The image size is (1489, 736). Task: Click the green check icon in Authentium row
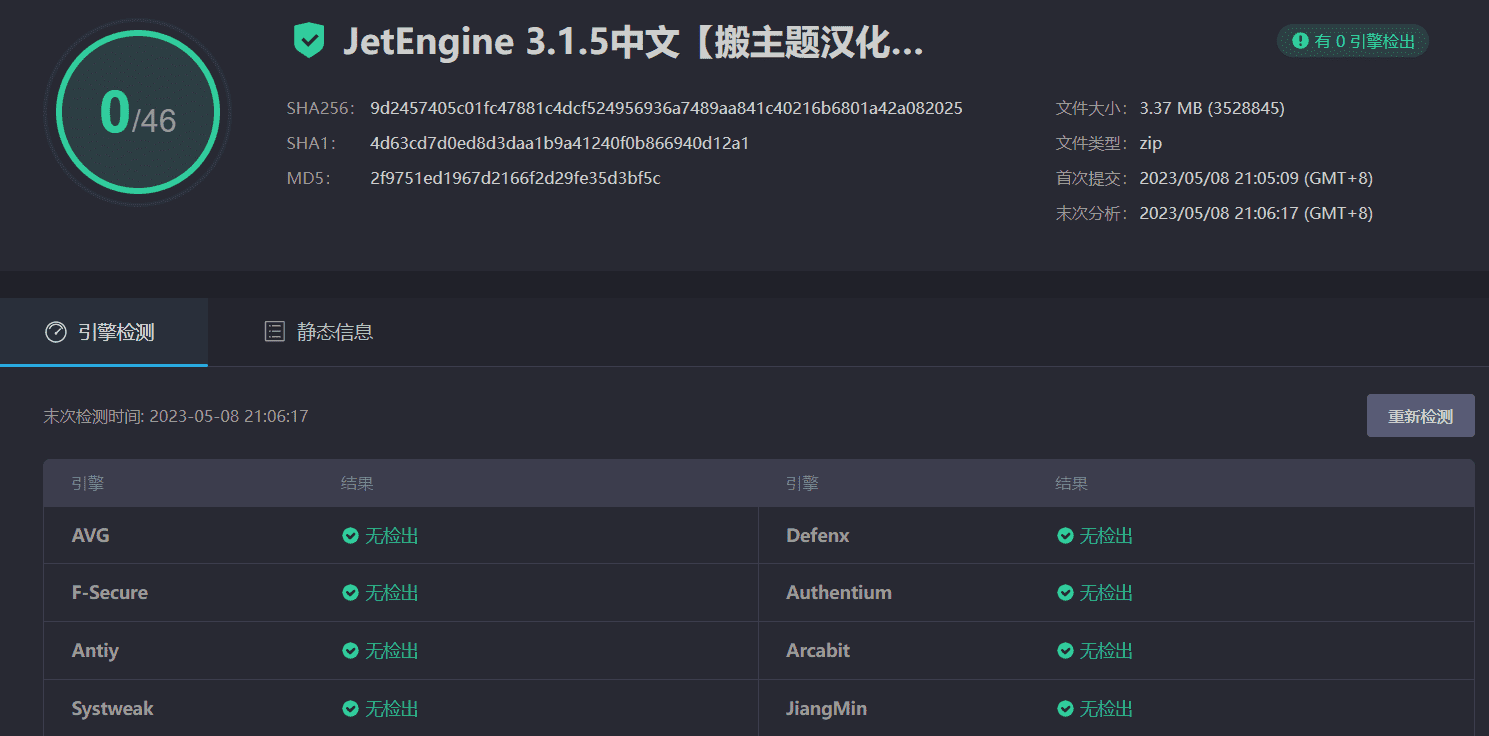pyautogui.click(x=1065, y=593)
